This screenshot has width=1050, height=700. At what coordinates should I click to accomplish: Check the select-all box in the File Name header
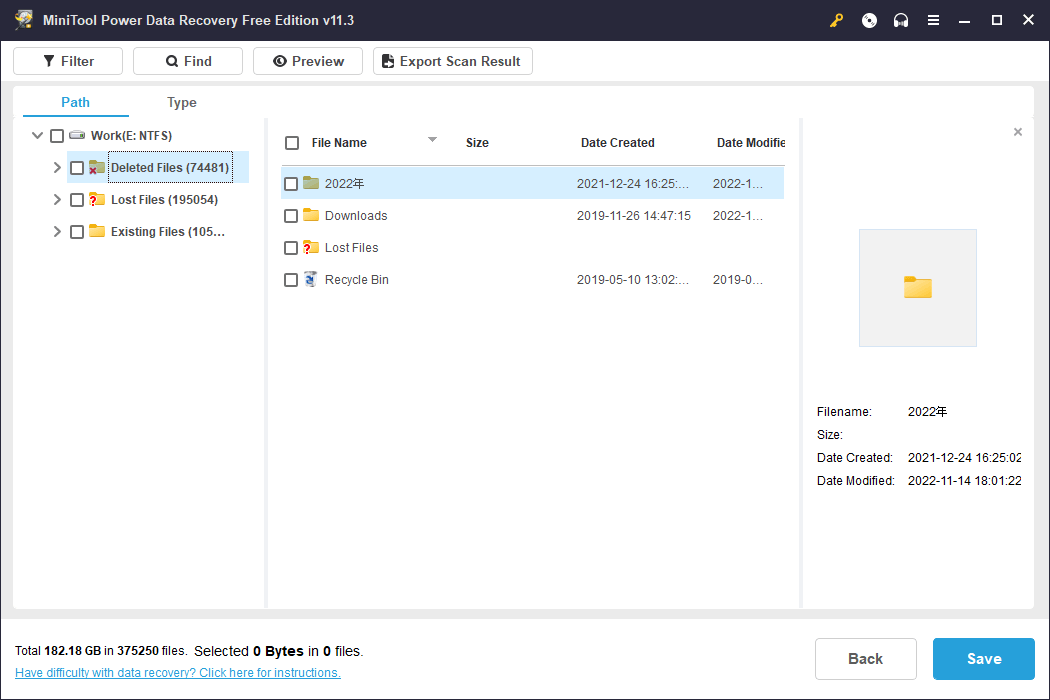point(292,143)
